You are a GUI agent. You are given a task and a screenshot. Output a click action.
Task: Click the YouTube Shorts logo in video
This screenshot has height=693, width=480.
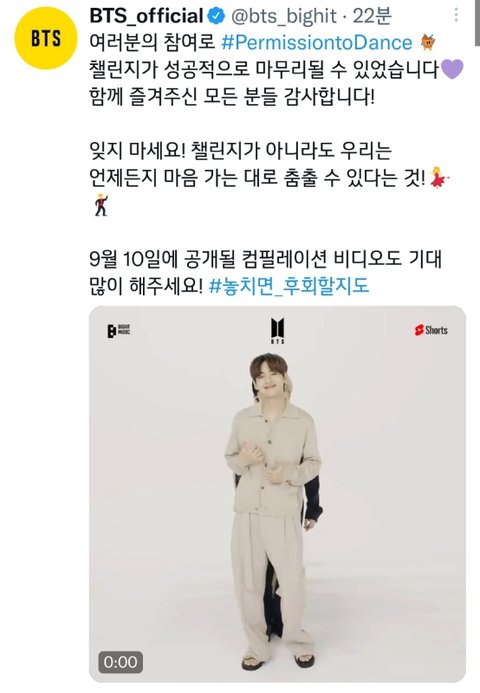pos(431,330)
